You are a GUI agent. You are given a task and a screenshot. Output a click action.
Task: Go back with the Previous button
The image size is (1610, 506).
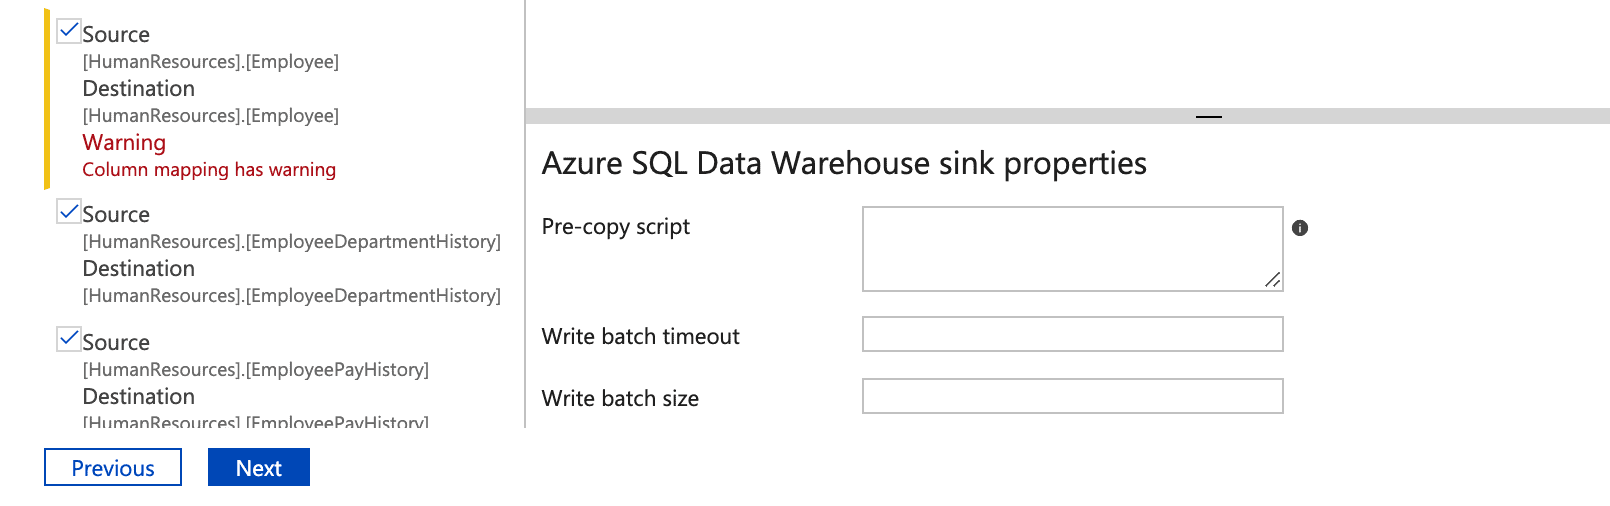click(113, 467)
